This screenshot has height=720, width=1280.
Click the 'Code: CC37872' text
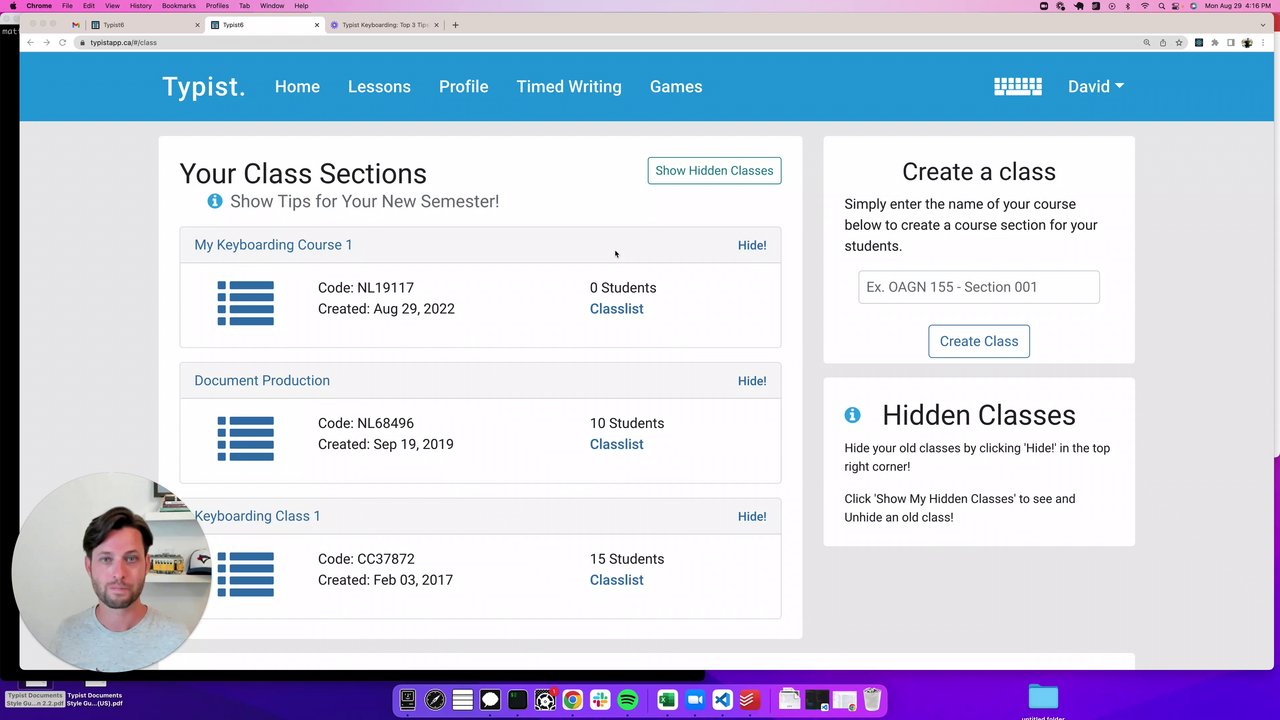point(366,559)
